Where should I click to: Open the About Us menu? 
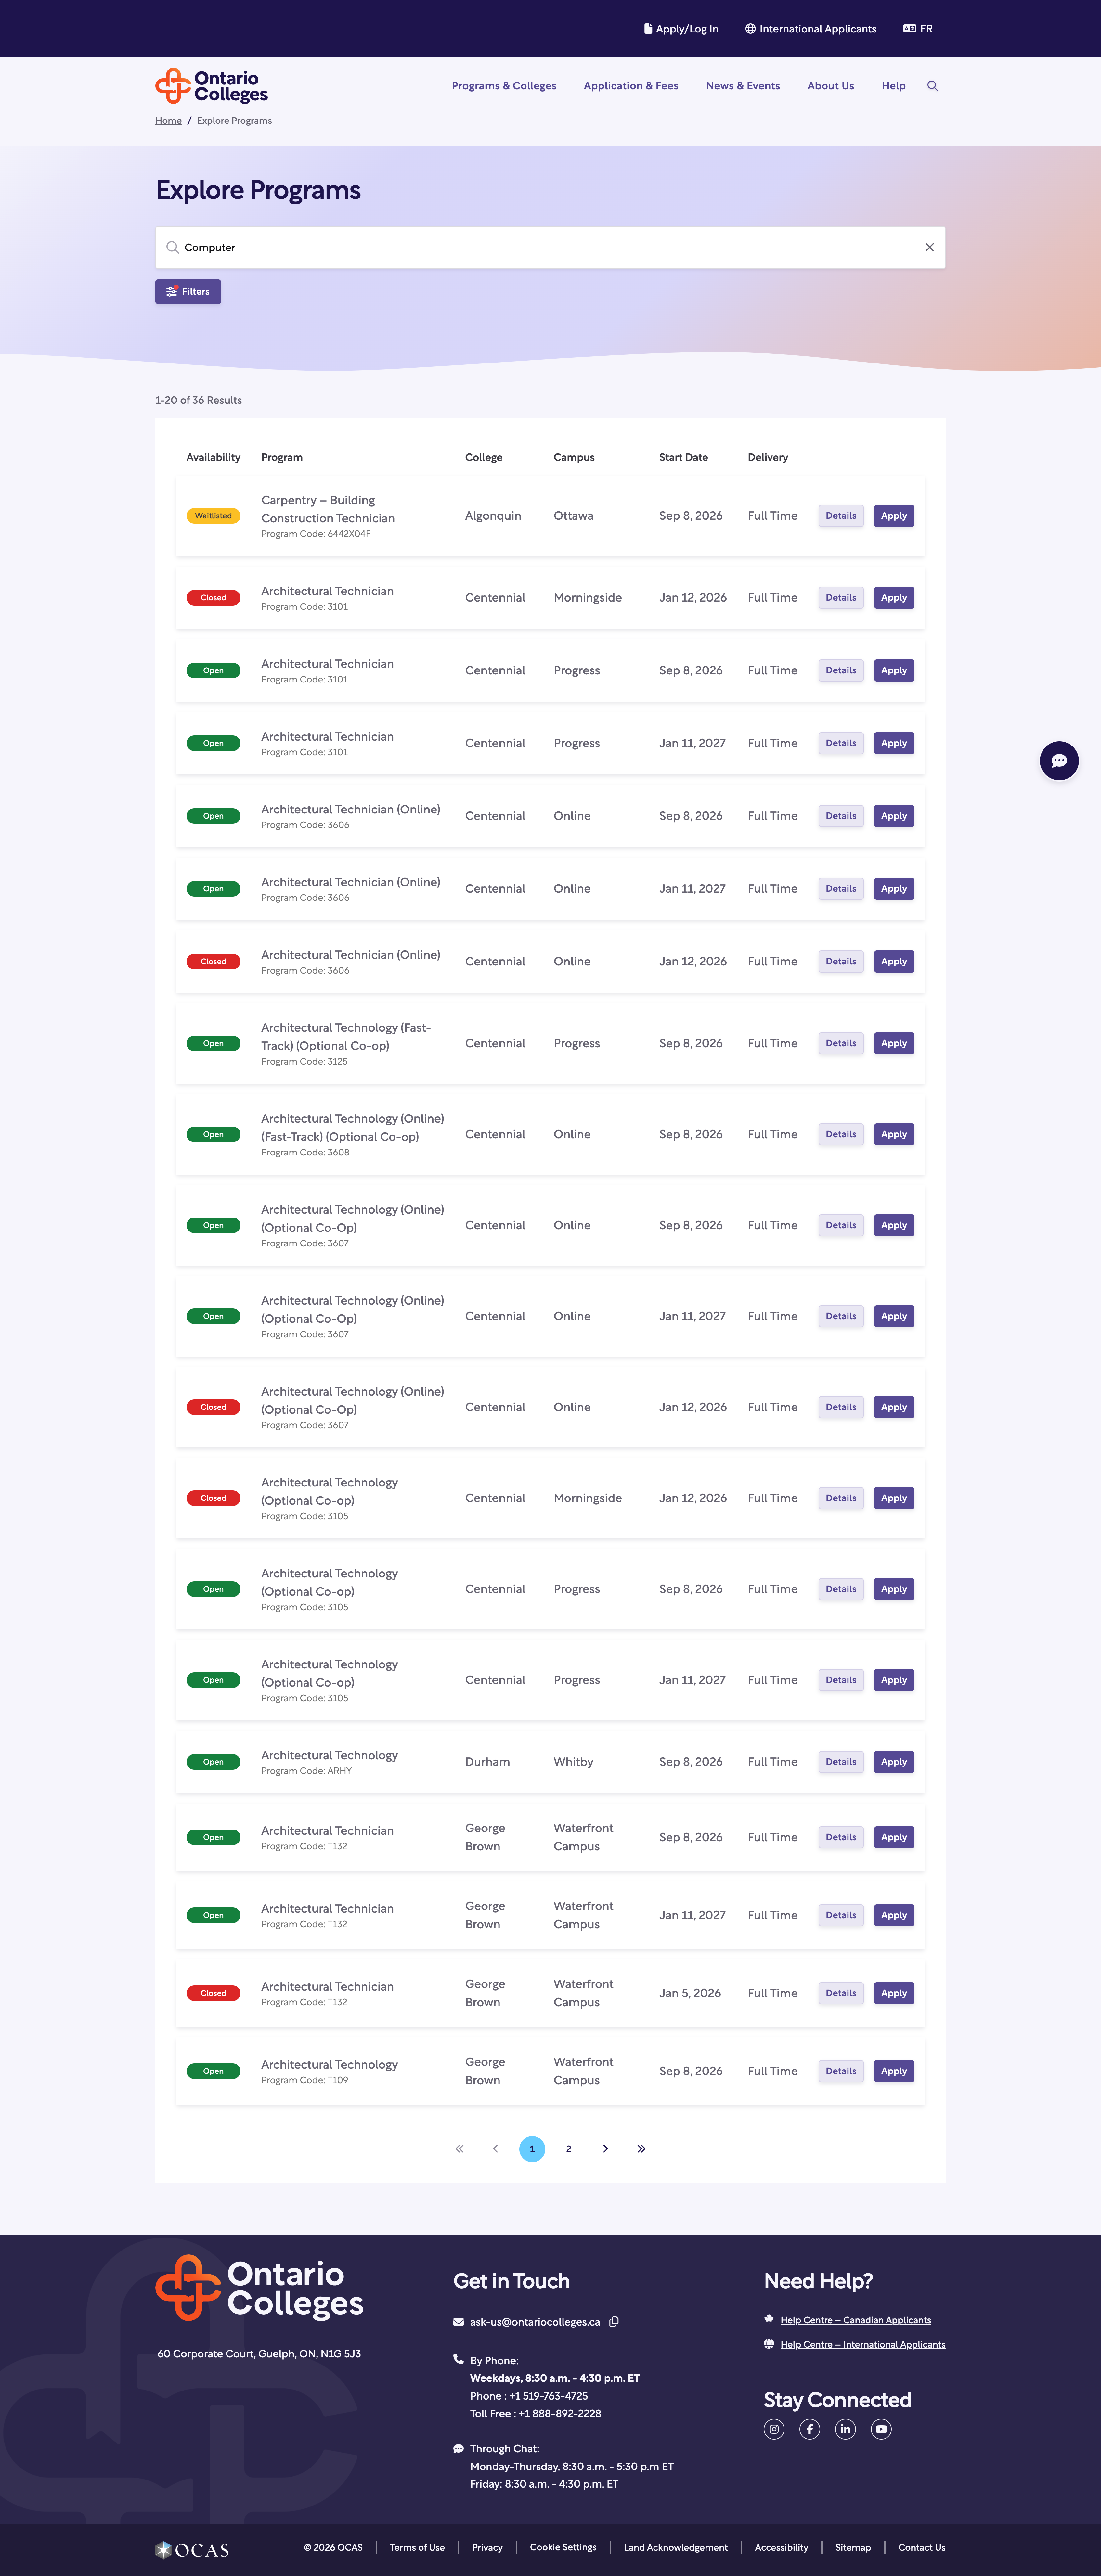click(x=830, y=86)
